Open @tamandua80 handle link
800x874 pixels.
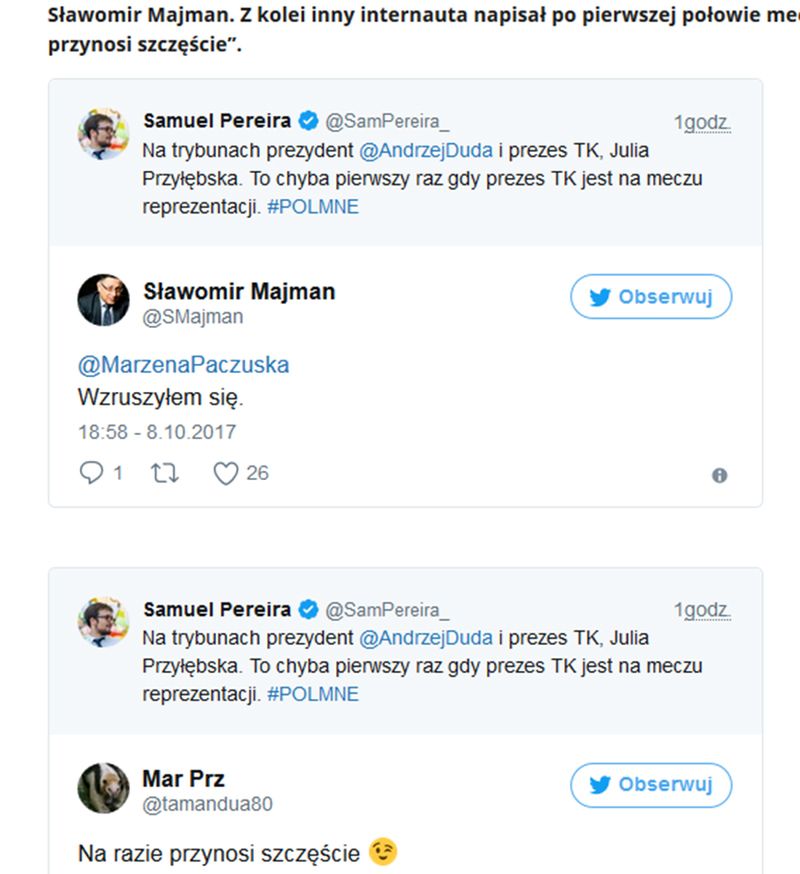click(x=208, y=804)
